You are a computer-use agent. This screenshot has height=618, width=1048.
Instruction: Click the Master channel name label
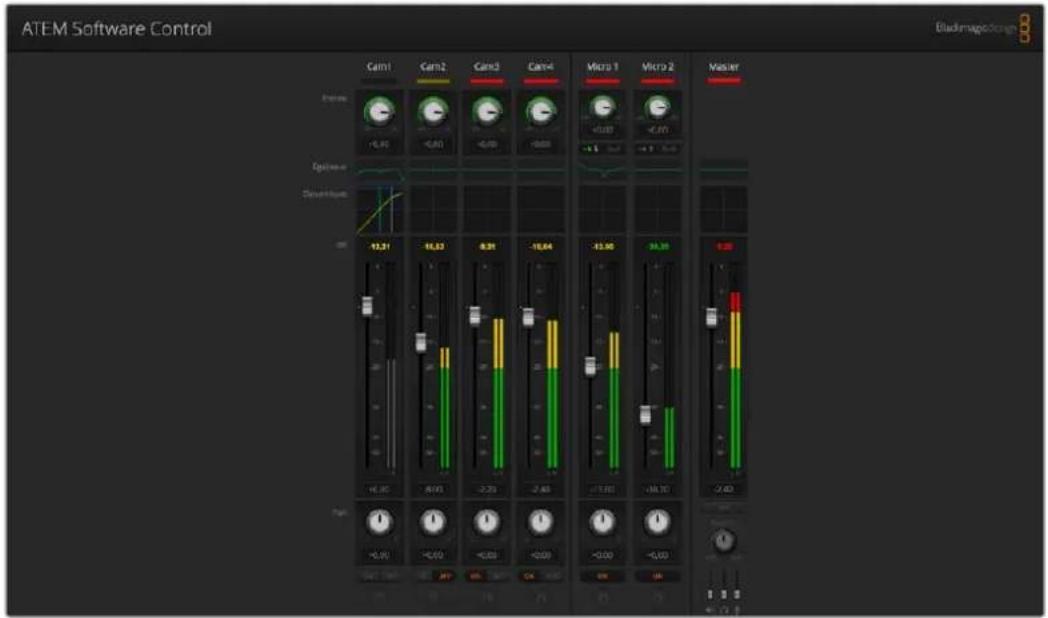(x=724, y=67)
